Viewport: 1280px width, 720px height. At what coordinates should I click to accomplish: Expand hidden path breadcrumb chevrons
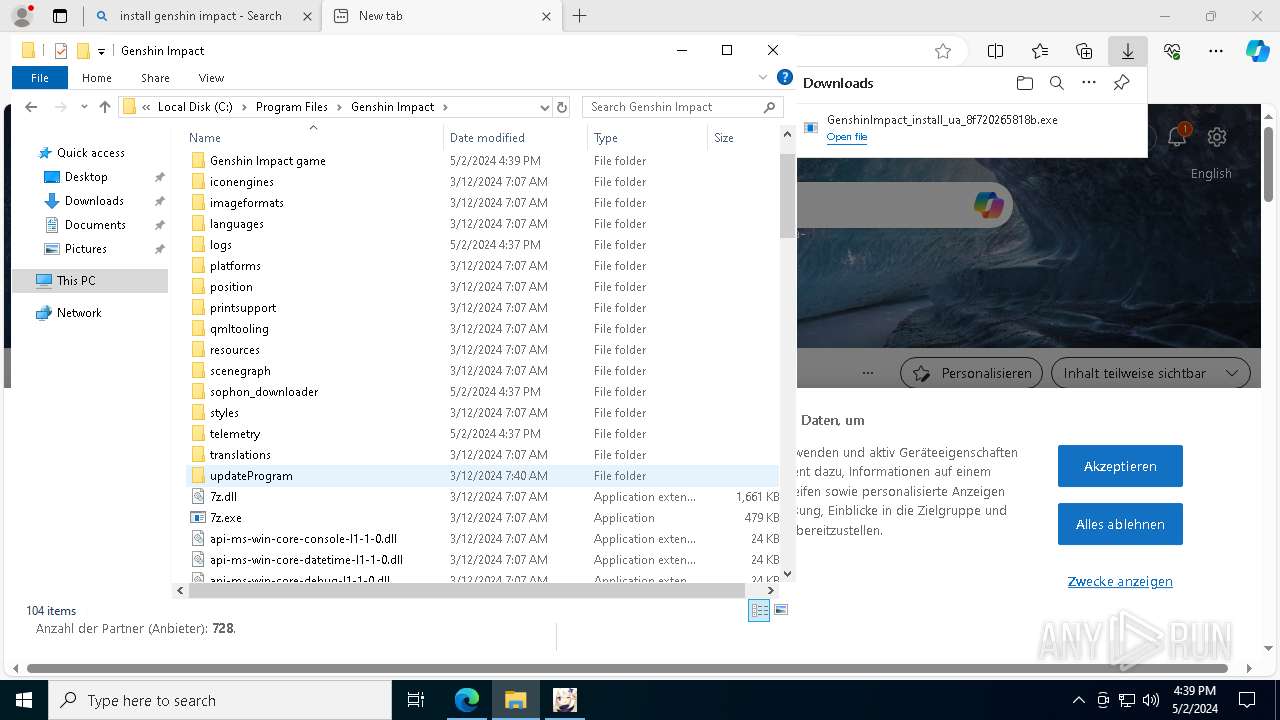point(147,107)
